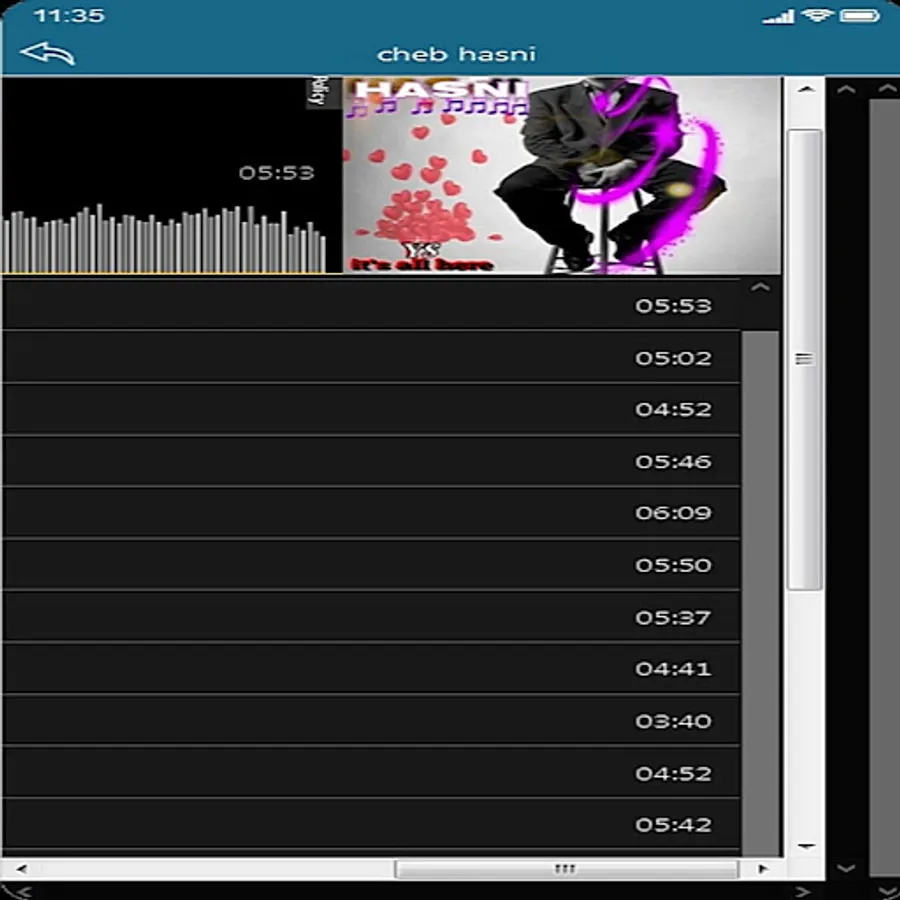Click the gray track list scrollbar thumb

click(760, 592)
